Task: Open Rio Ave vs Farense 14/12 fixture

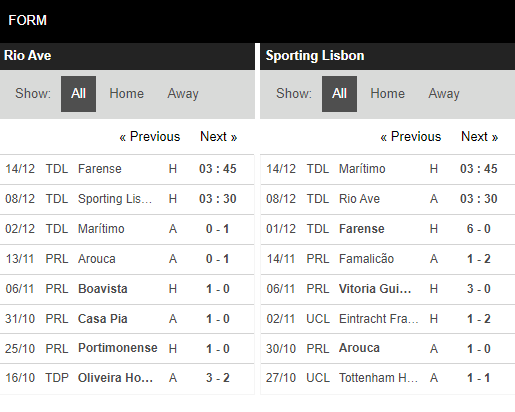Action: point(127,169)
